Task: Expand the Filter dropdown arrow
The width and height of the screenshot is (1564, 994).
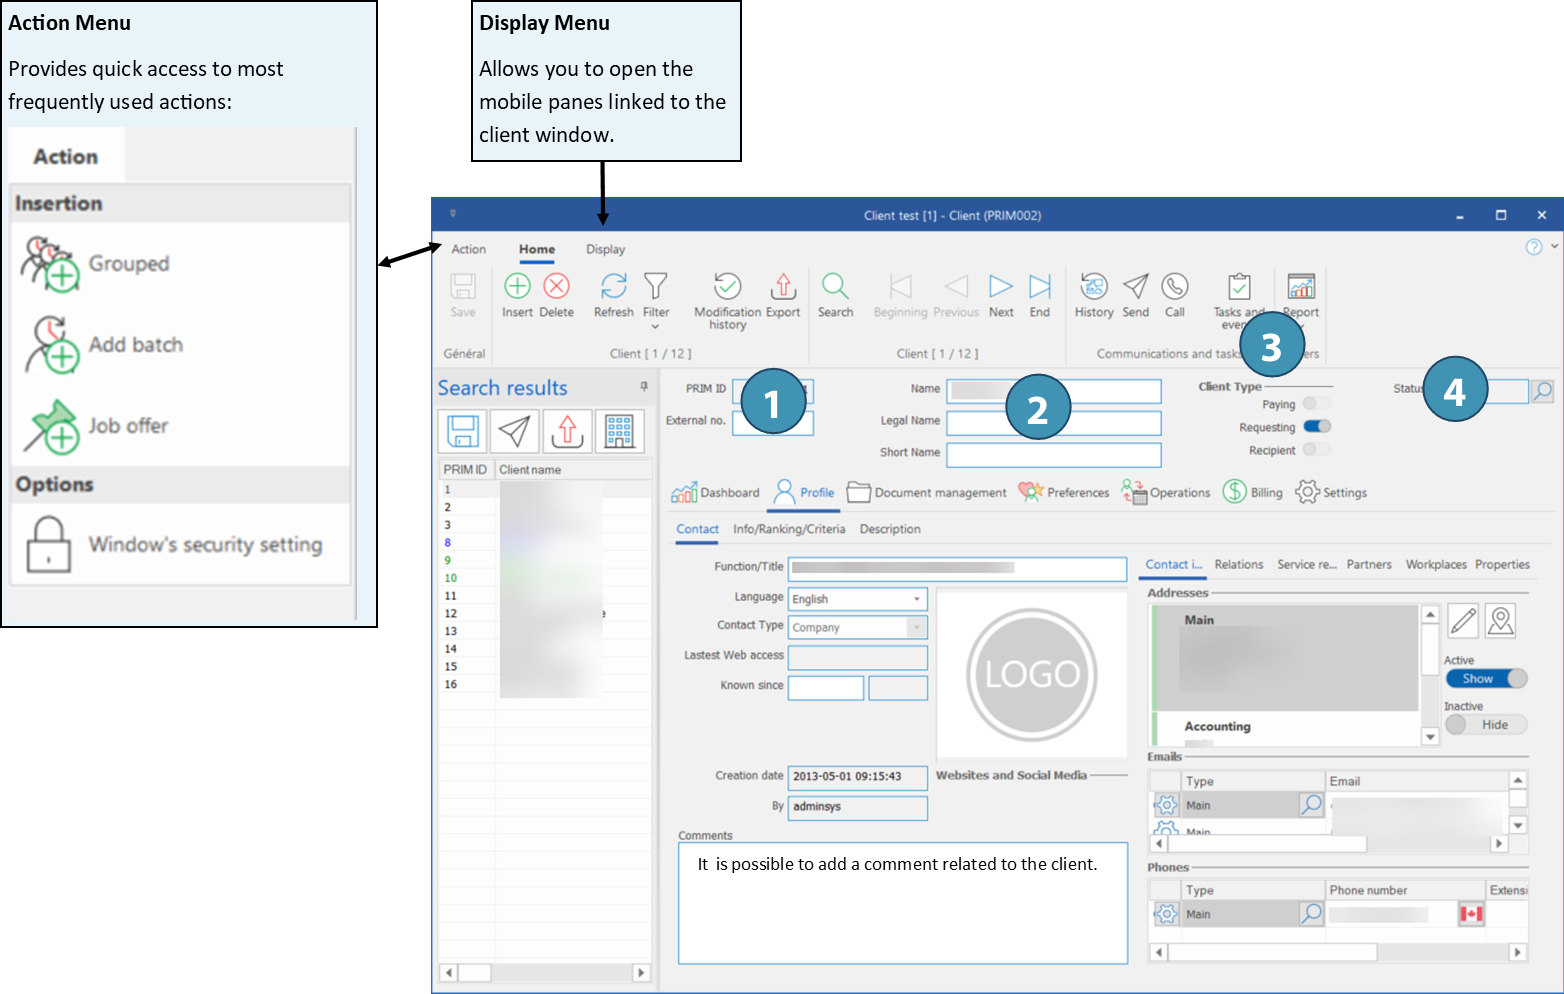Action: pos(656,326)
